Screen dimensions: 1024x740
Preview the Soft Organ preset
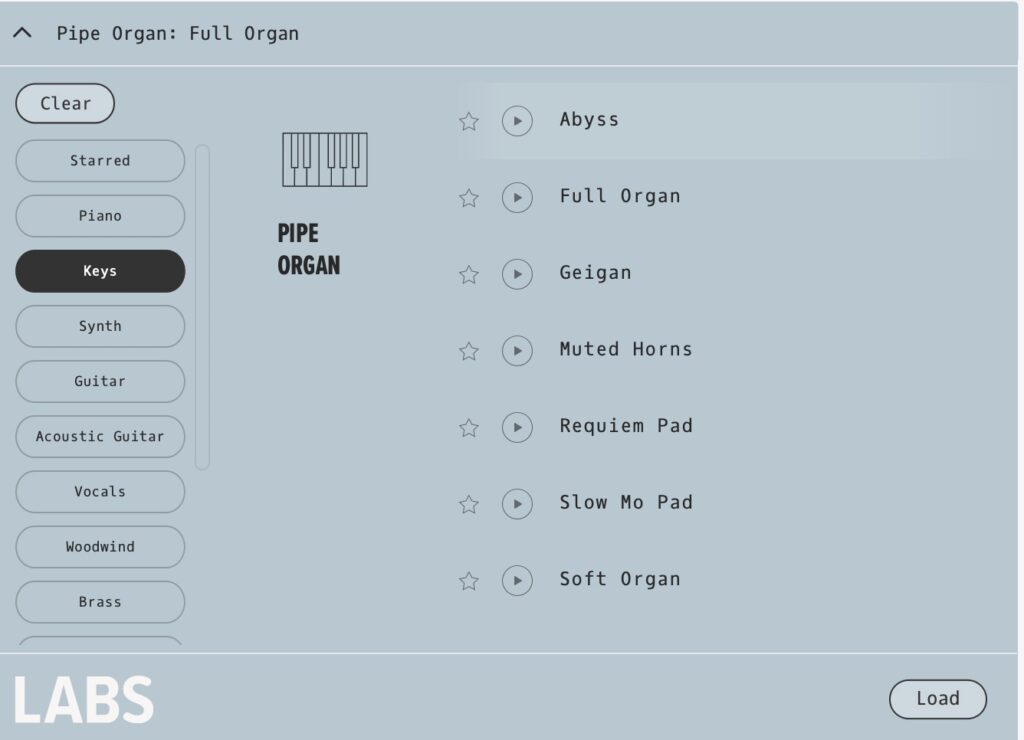517,580
